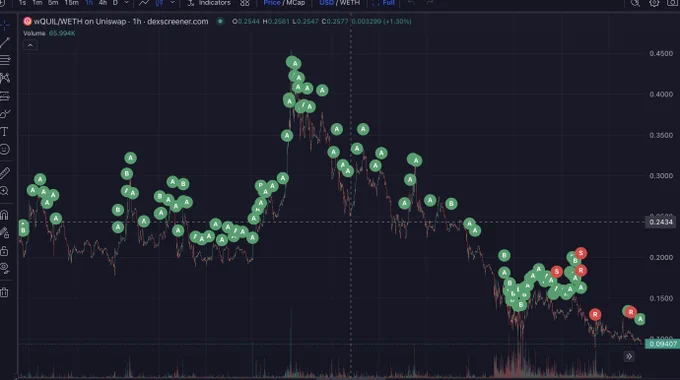Open the chart type dropdown arrow

(173, 3)
